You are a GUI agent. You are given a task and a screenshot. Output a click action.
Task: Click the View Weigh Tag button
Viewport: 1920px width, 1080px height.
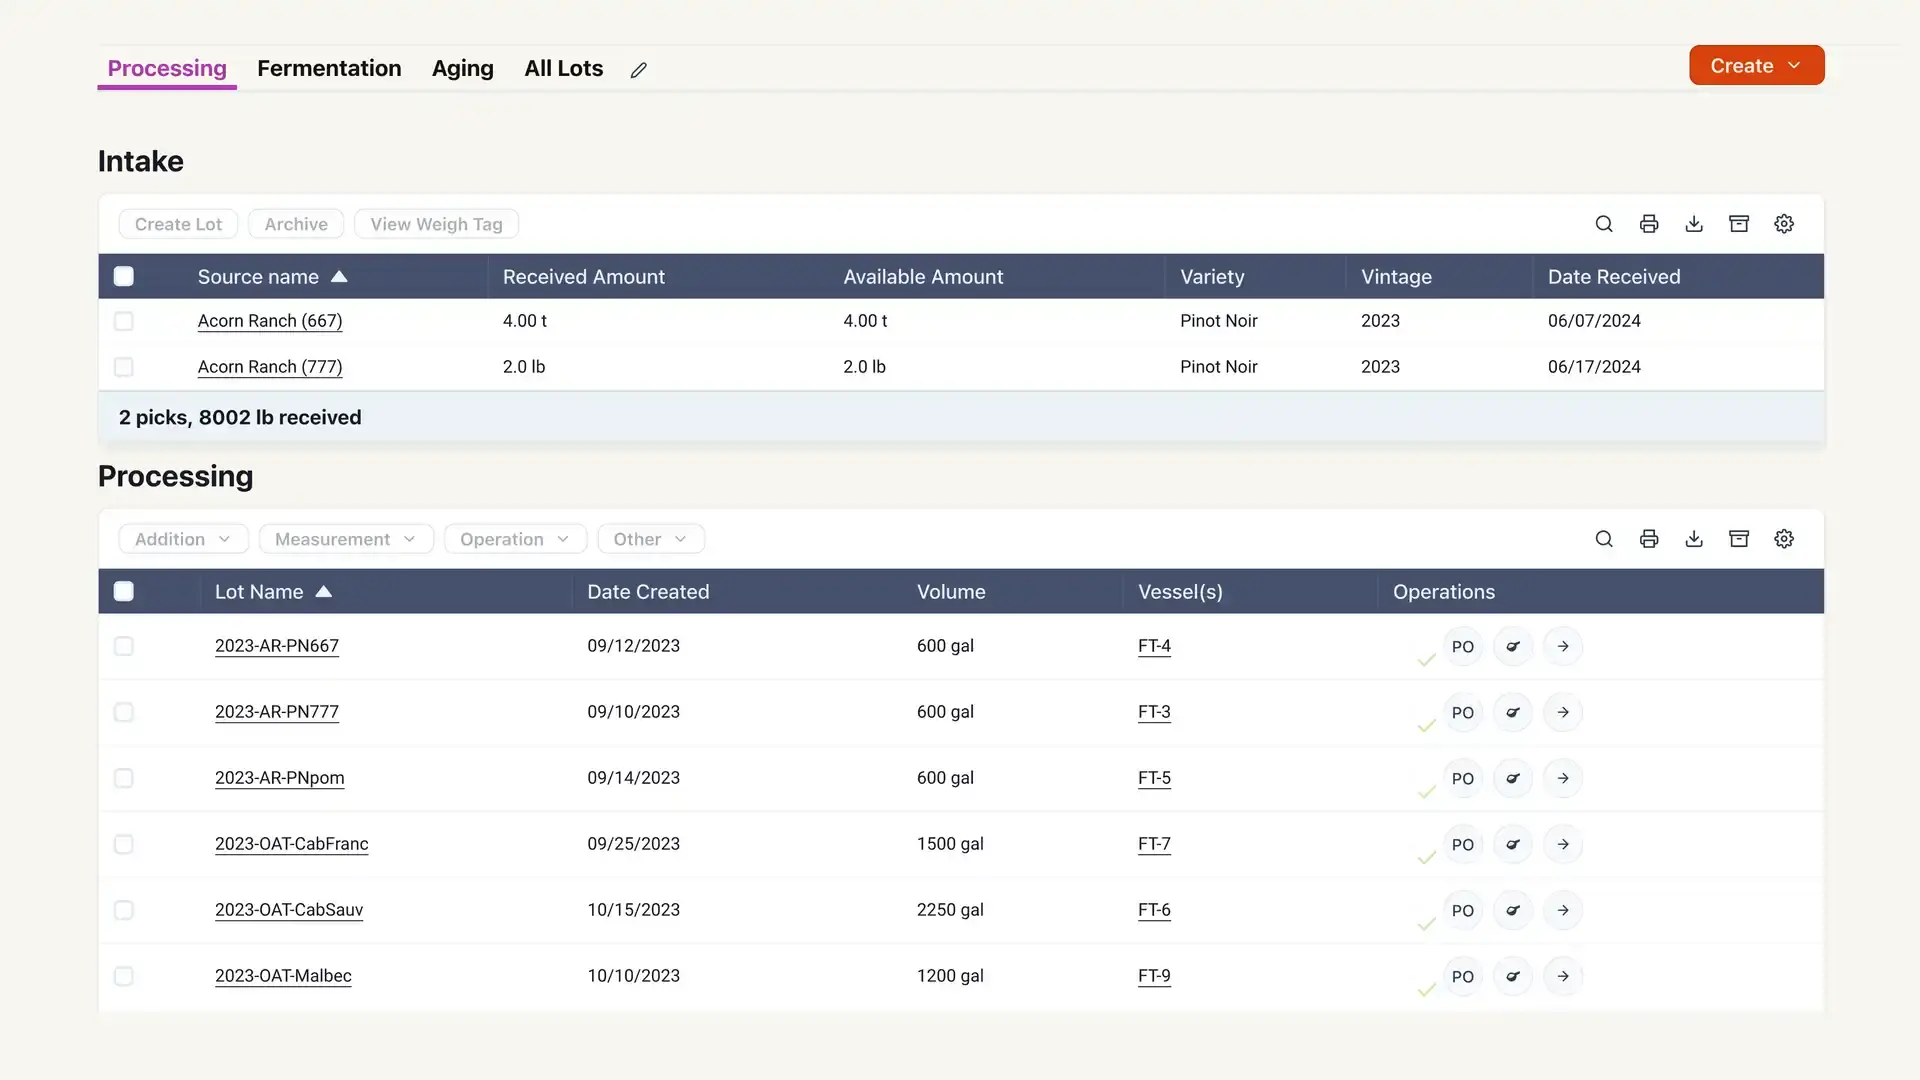pyautogui.click(x=435, y=223)
